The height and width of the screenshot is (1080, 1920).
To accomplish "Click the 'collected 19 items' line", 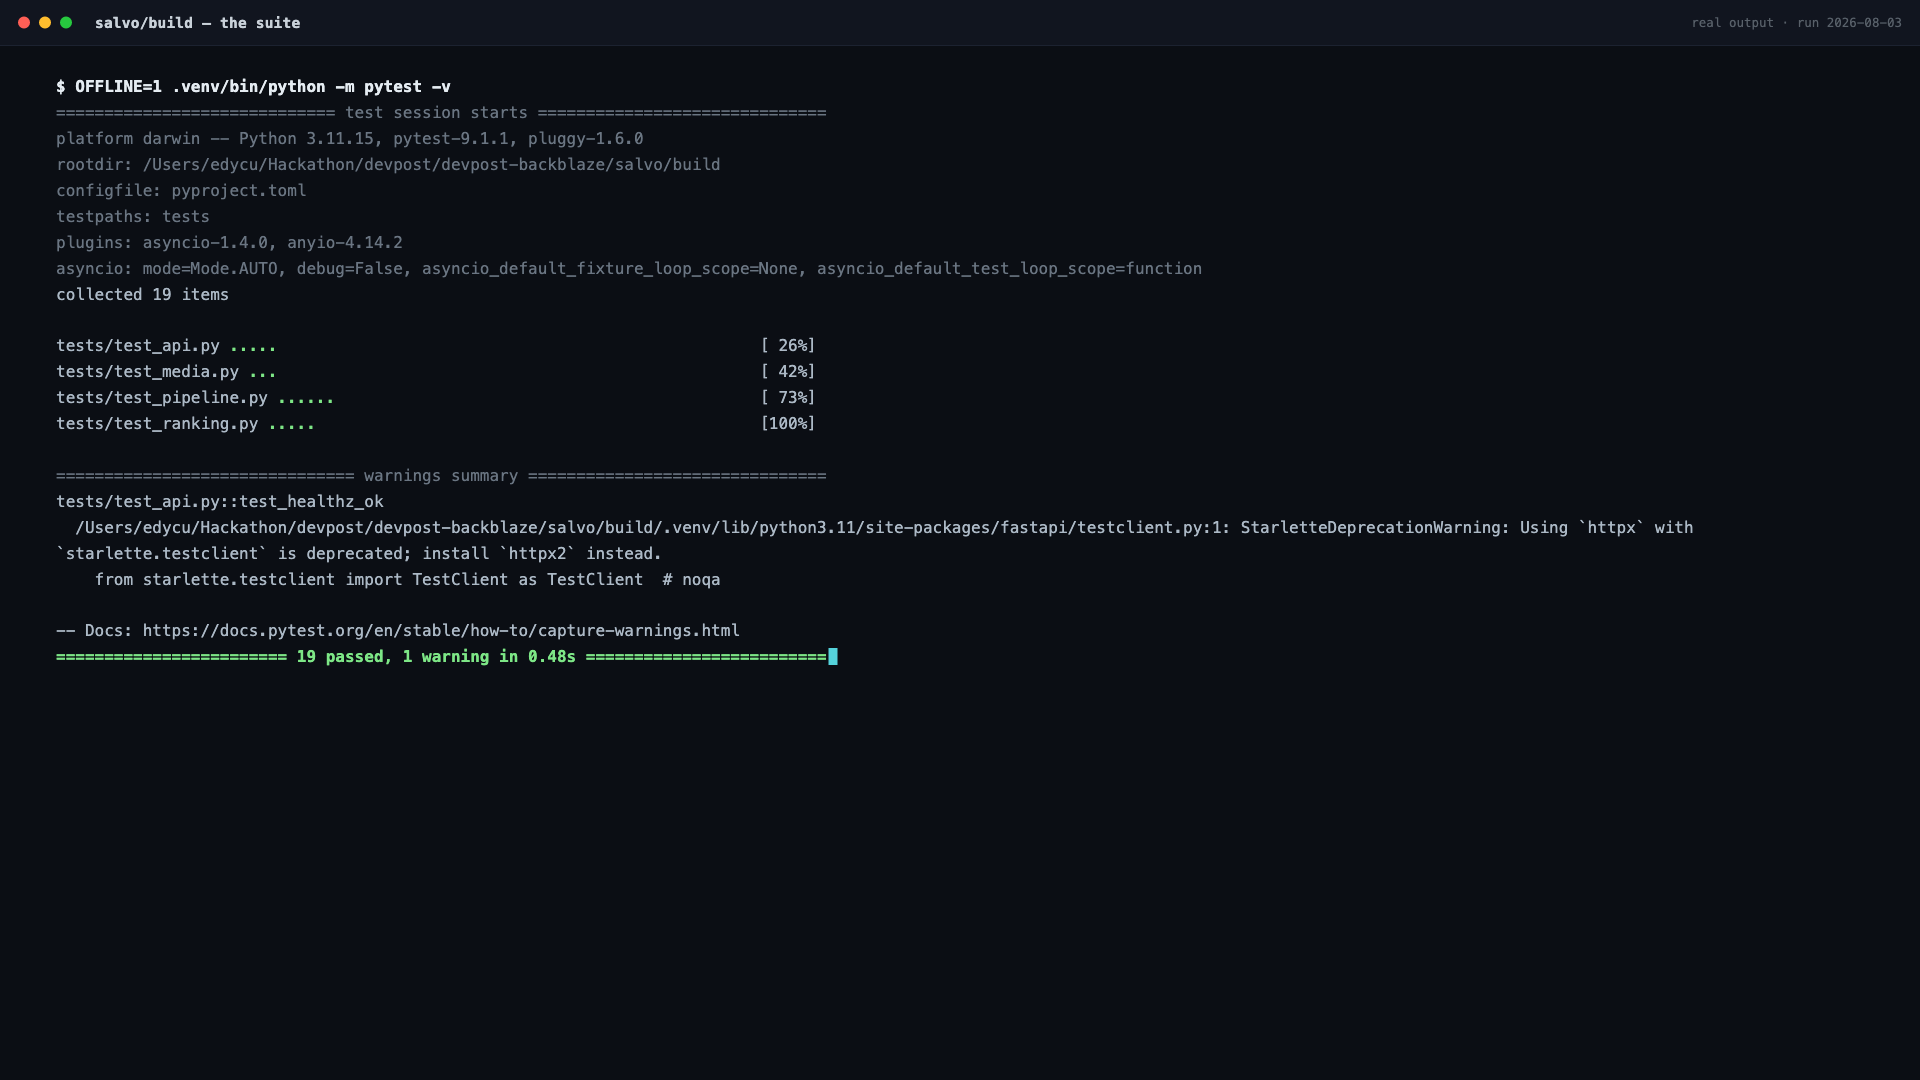I will 142,295.
